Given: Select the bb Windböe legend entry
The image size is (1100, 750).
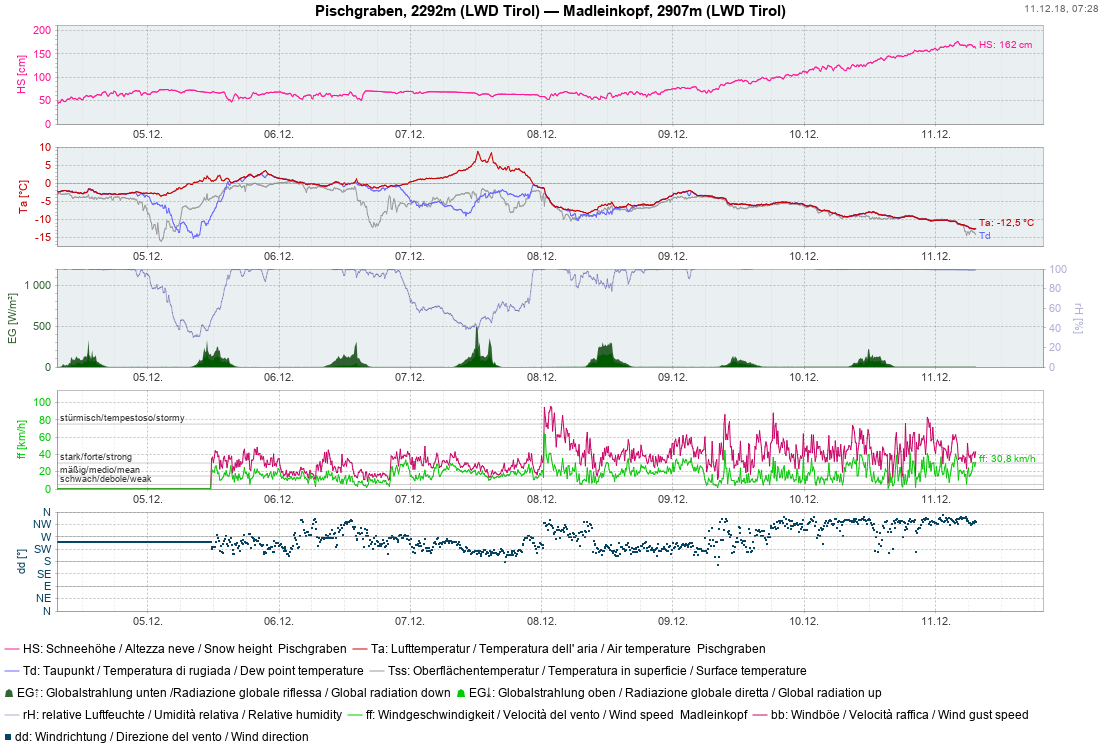Looking at the screenshot, I should tap(891, 715).
